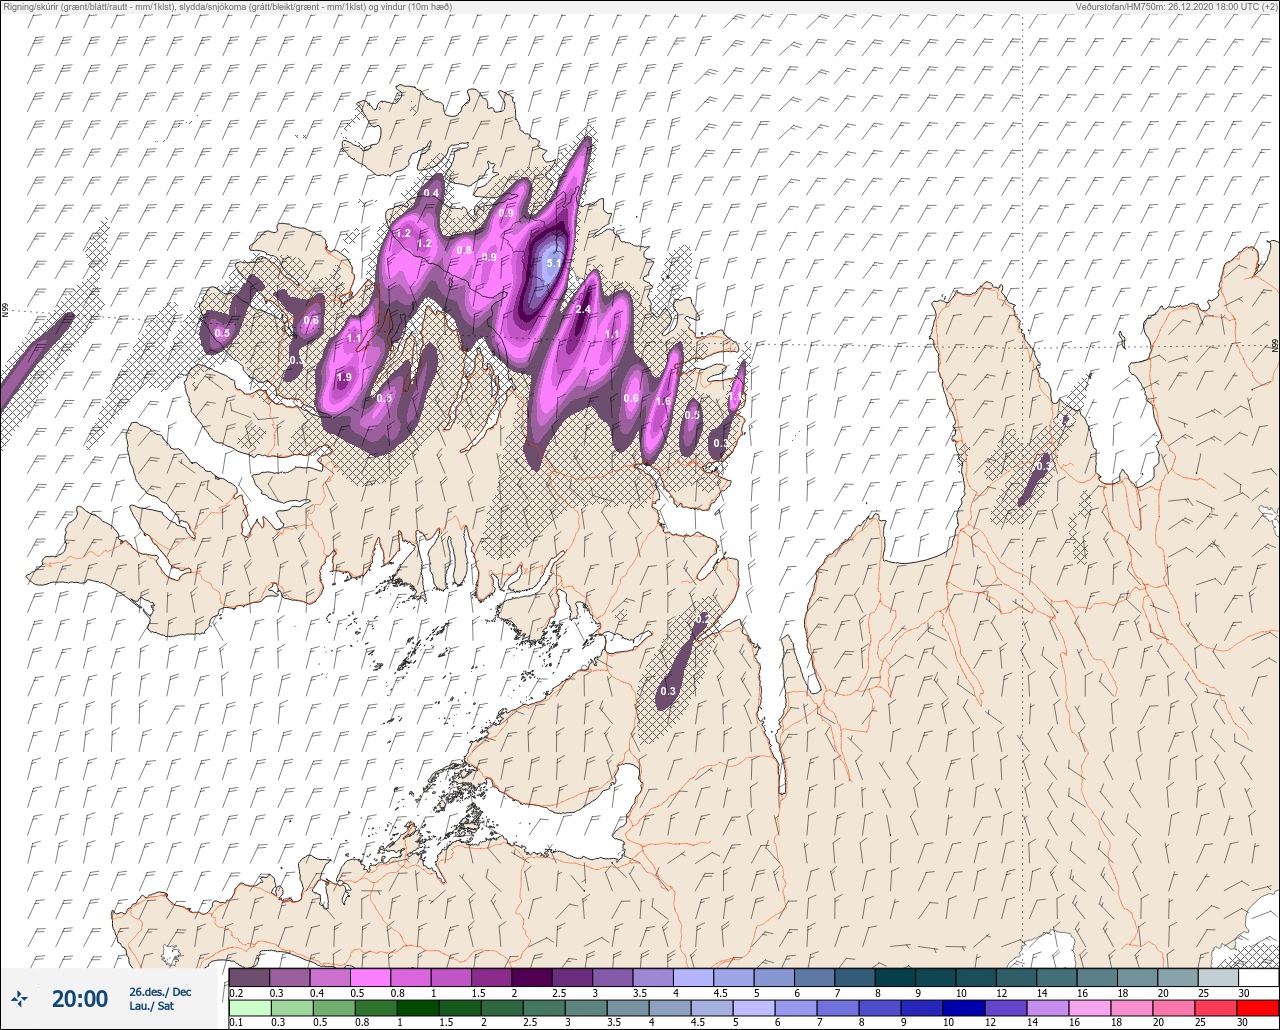Viewport: 1280px width, 1030px height.
Task: Select the pale green 0.1 swatch in the lower legend row
Action: coord(249,1008)
